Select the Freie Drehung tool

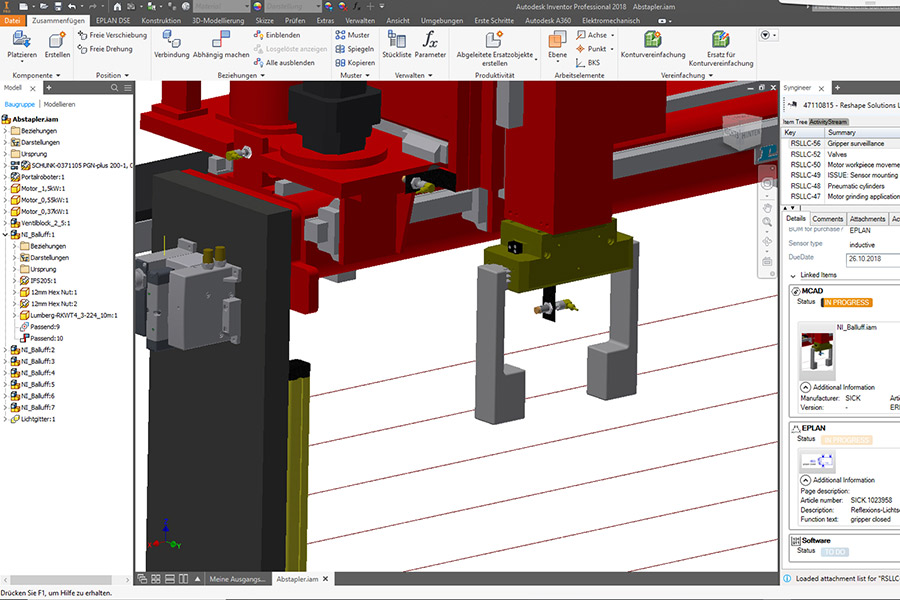tap(105, 49)
